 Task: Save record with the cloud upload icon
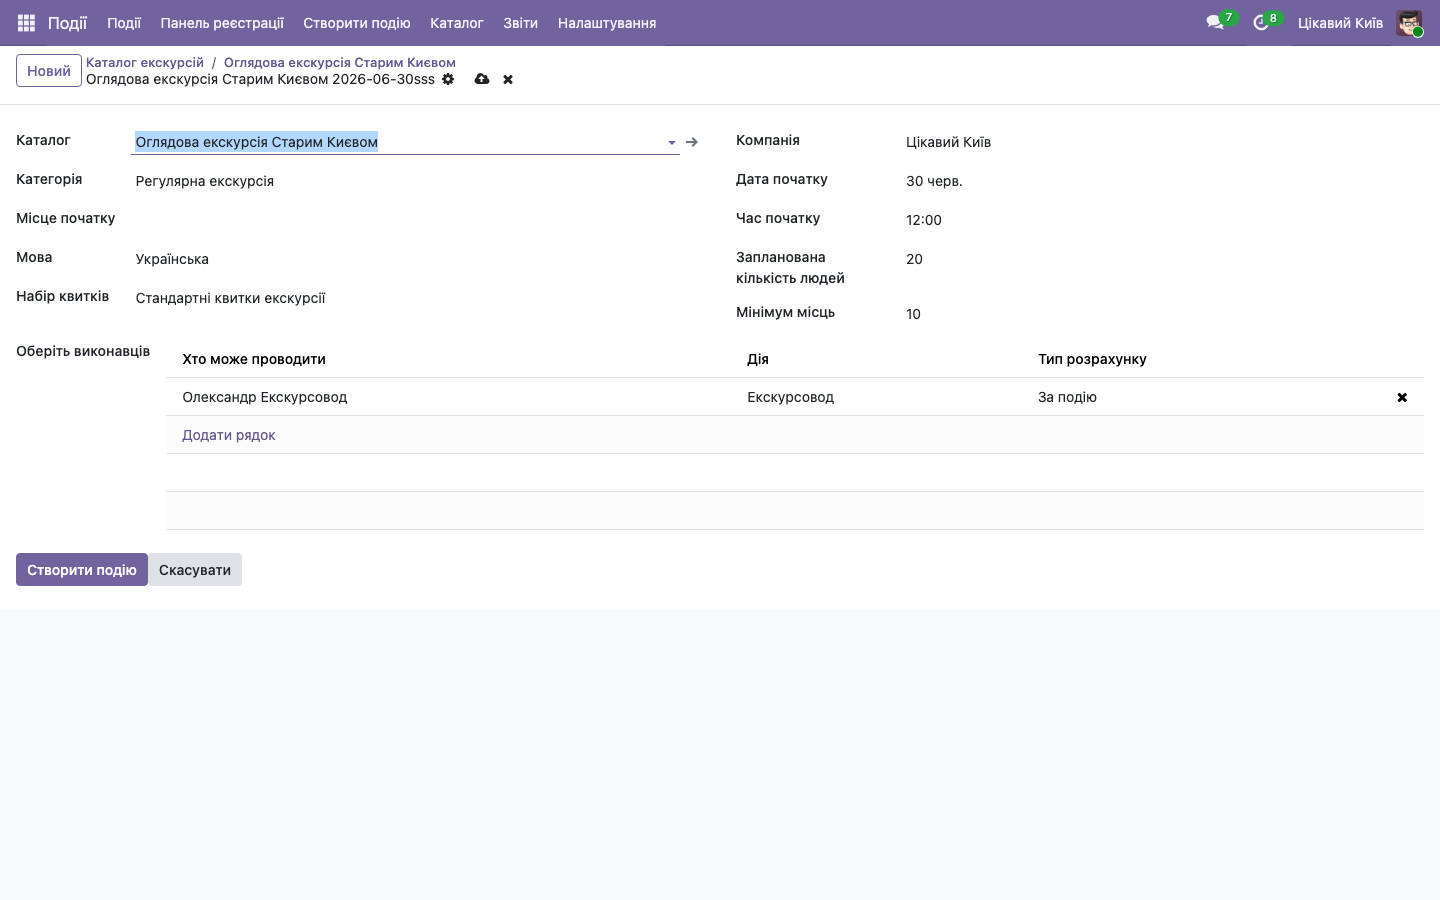pos(482,79)
